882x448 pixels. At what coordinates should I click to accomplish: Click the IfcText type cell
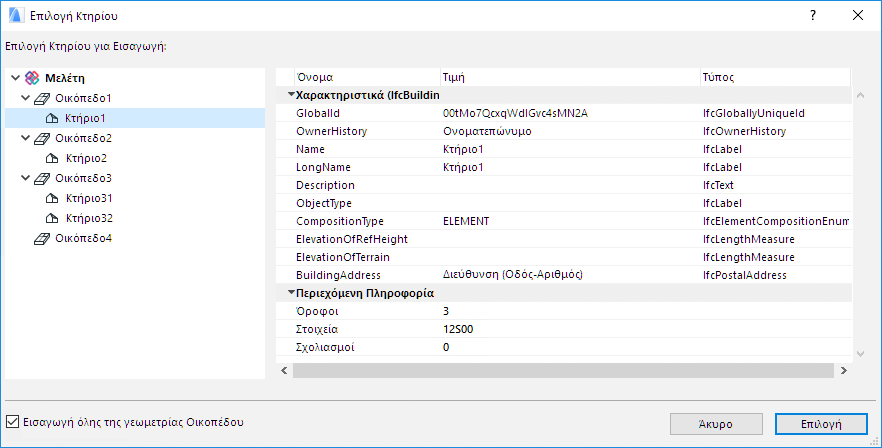pyautogui.click(x=718, y=185)
